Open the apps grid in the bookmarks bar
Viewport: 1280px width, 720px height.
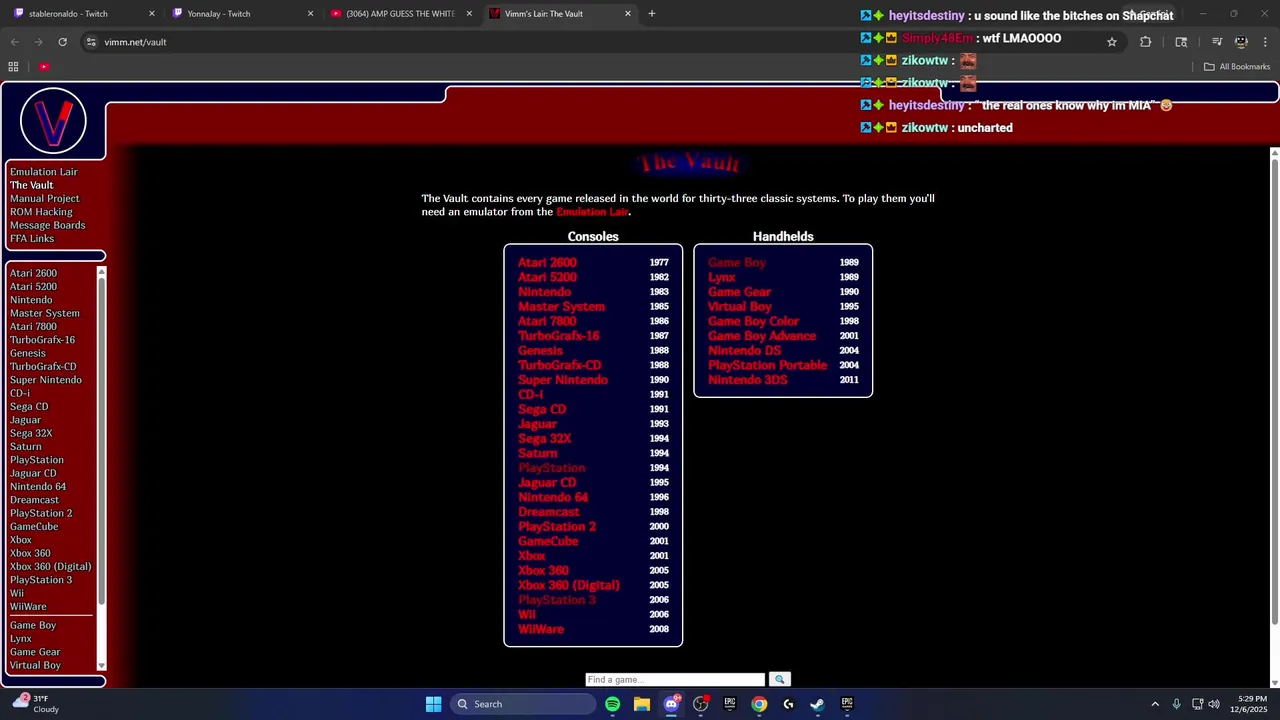[x=13, y=67]
